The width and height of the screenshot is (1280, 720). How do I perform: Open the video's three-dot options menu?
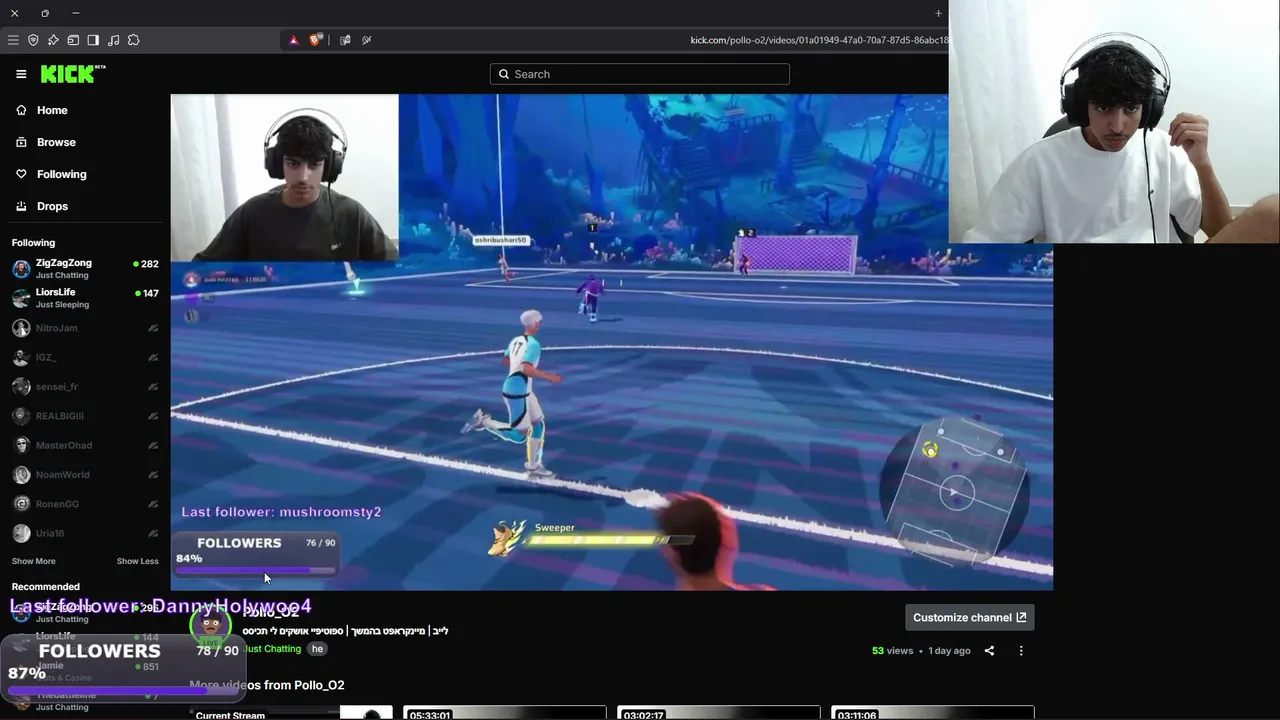[x=1021, y=651]
